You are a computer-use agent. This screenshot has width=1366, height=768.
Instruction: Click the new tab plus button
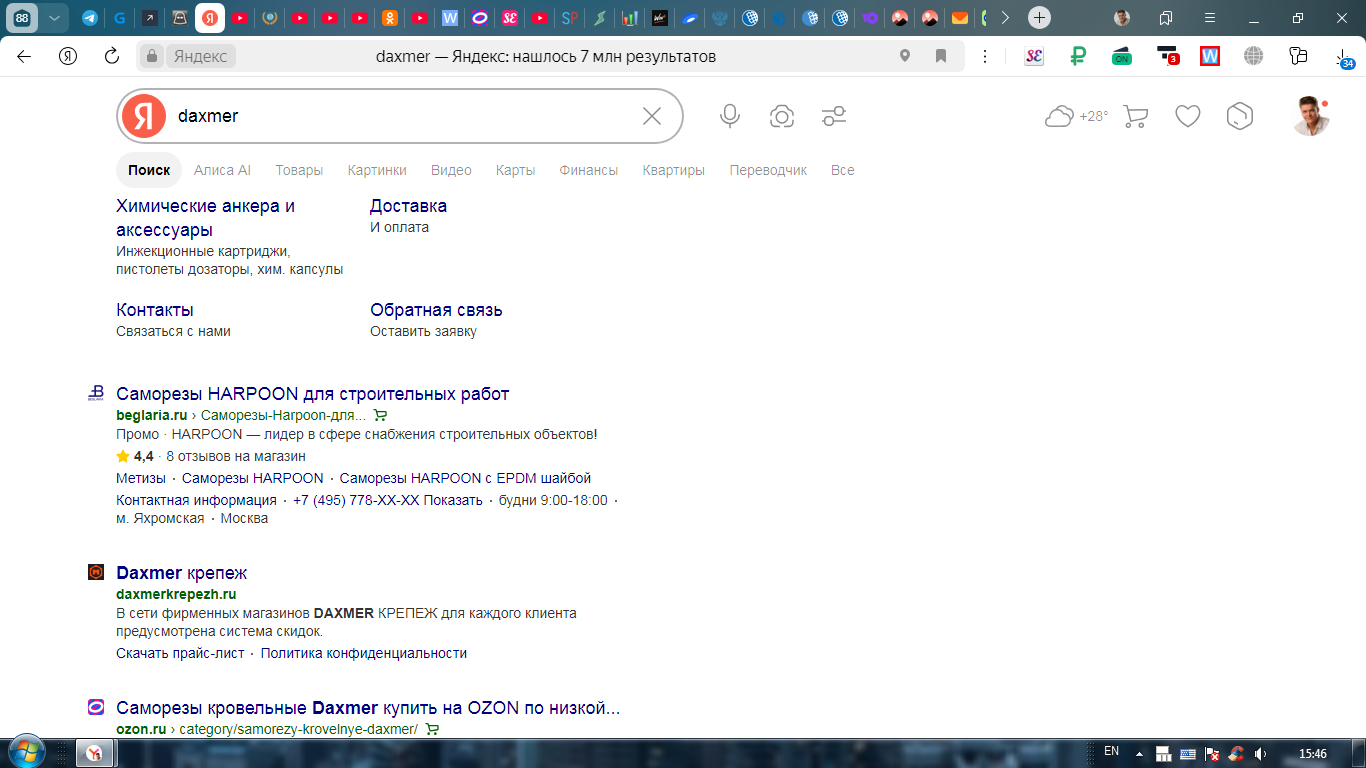(1040, 18)
